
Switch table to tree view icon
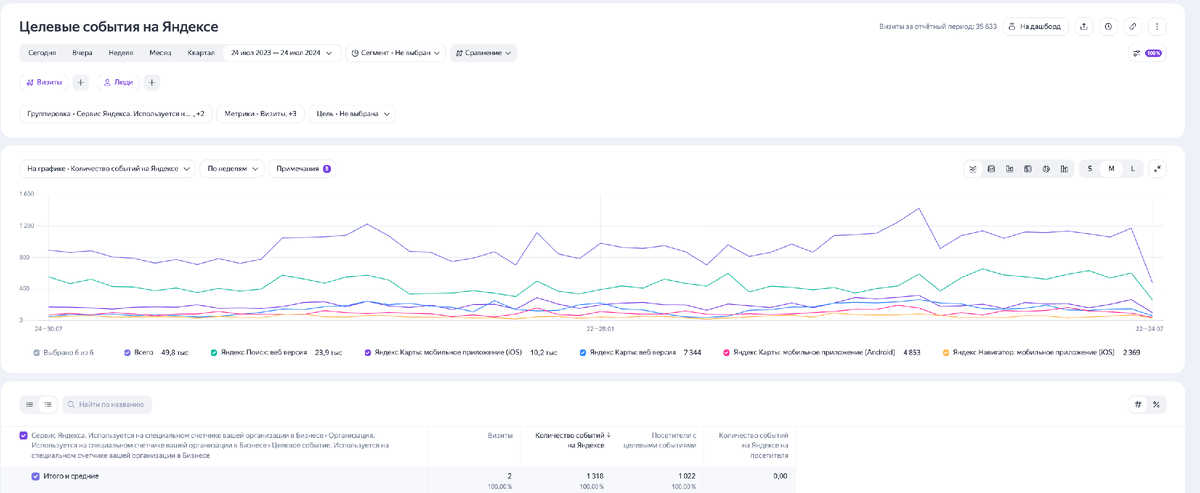[x=48, y=404]
